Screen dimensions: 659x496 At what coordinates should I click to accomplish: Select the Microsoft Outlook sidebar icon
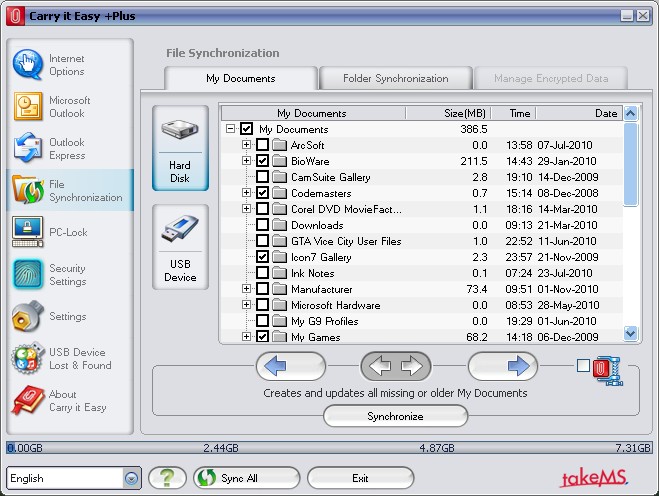point(28,106)
